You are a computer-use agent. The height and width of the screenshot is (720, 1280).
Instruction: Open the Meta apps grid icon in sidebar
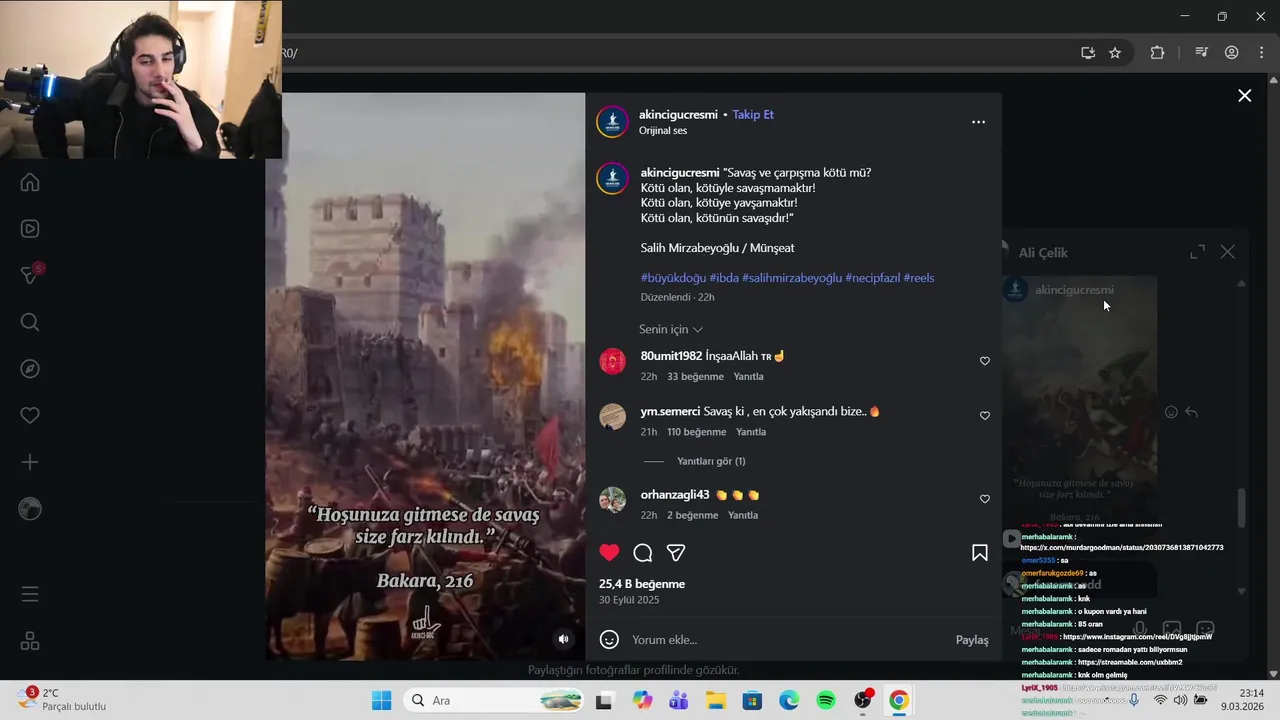click(30, 641)
